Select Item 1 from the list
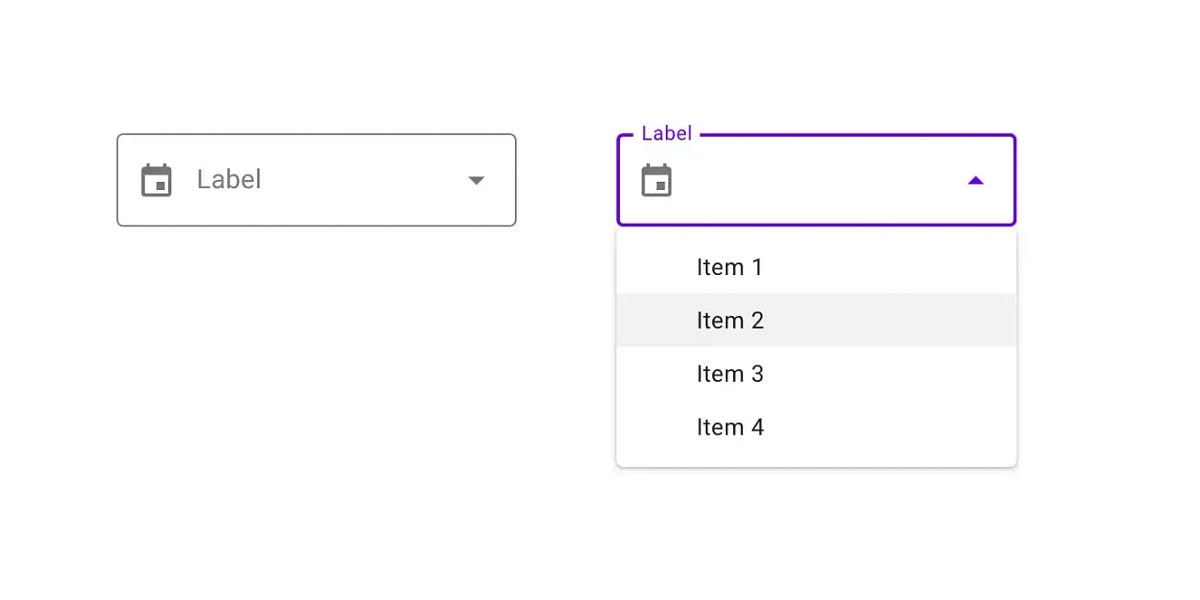 point(730,266)
